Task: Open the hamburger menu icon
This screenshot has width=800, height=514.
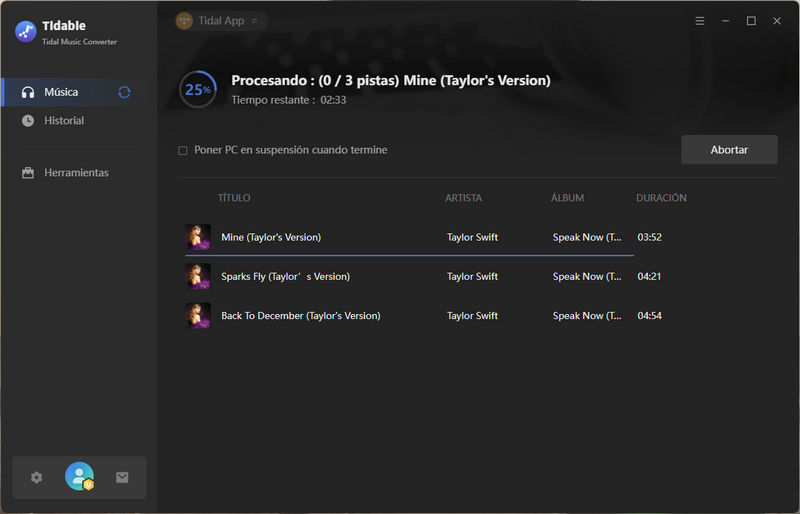Action: pyautogui.click(x=699, y=21)
